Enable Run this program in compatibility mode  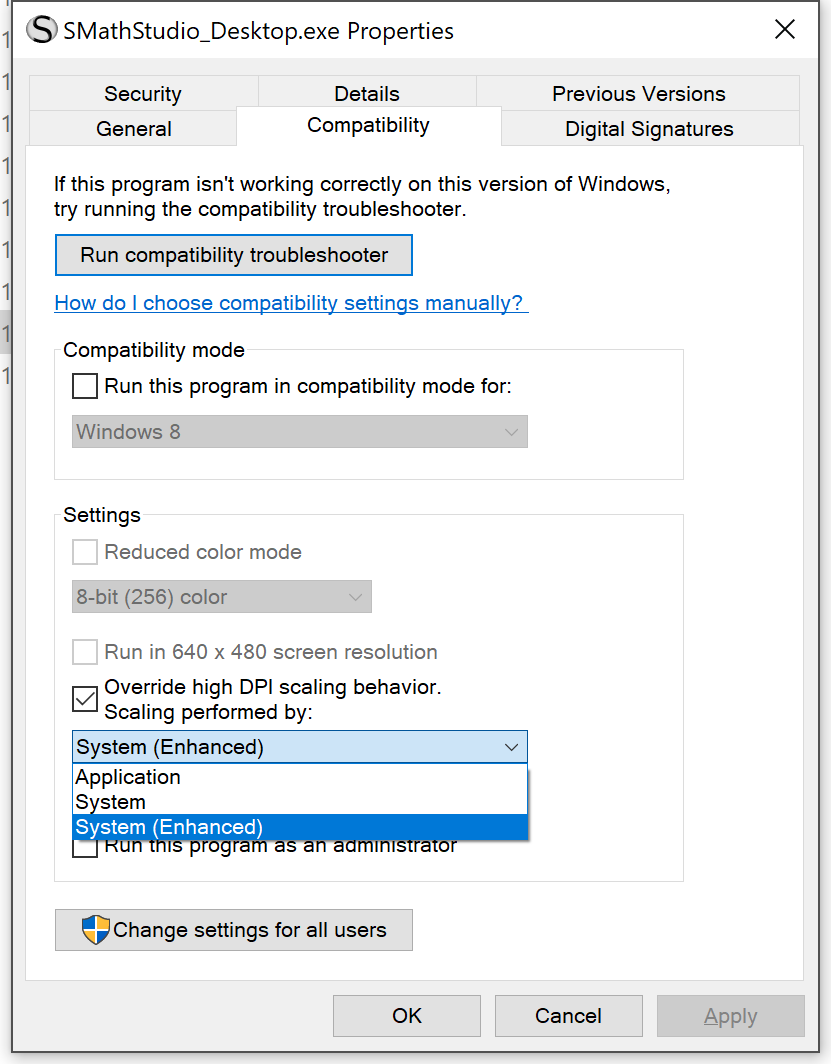[x=86, y=386]
